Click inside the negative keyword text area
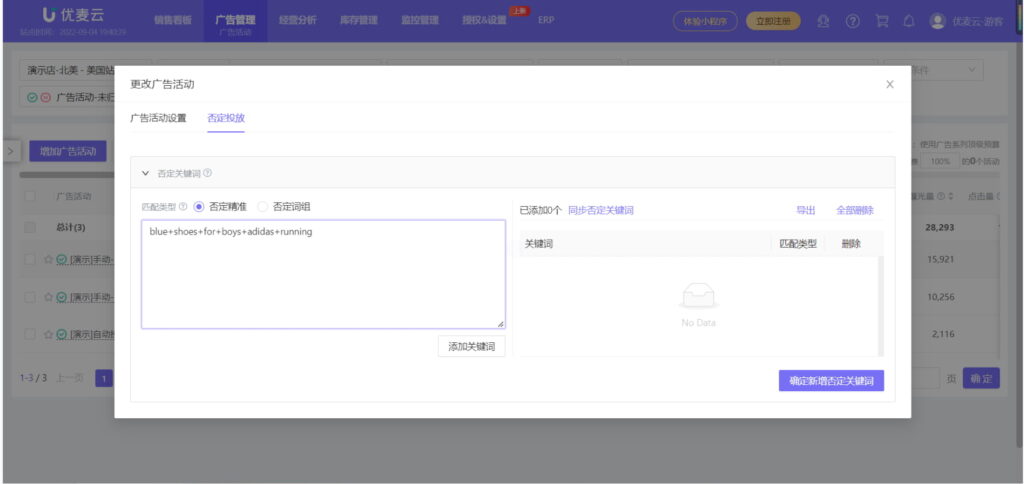 click(x=322, y=275)
